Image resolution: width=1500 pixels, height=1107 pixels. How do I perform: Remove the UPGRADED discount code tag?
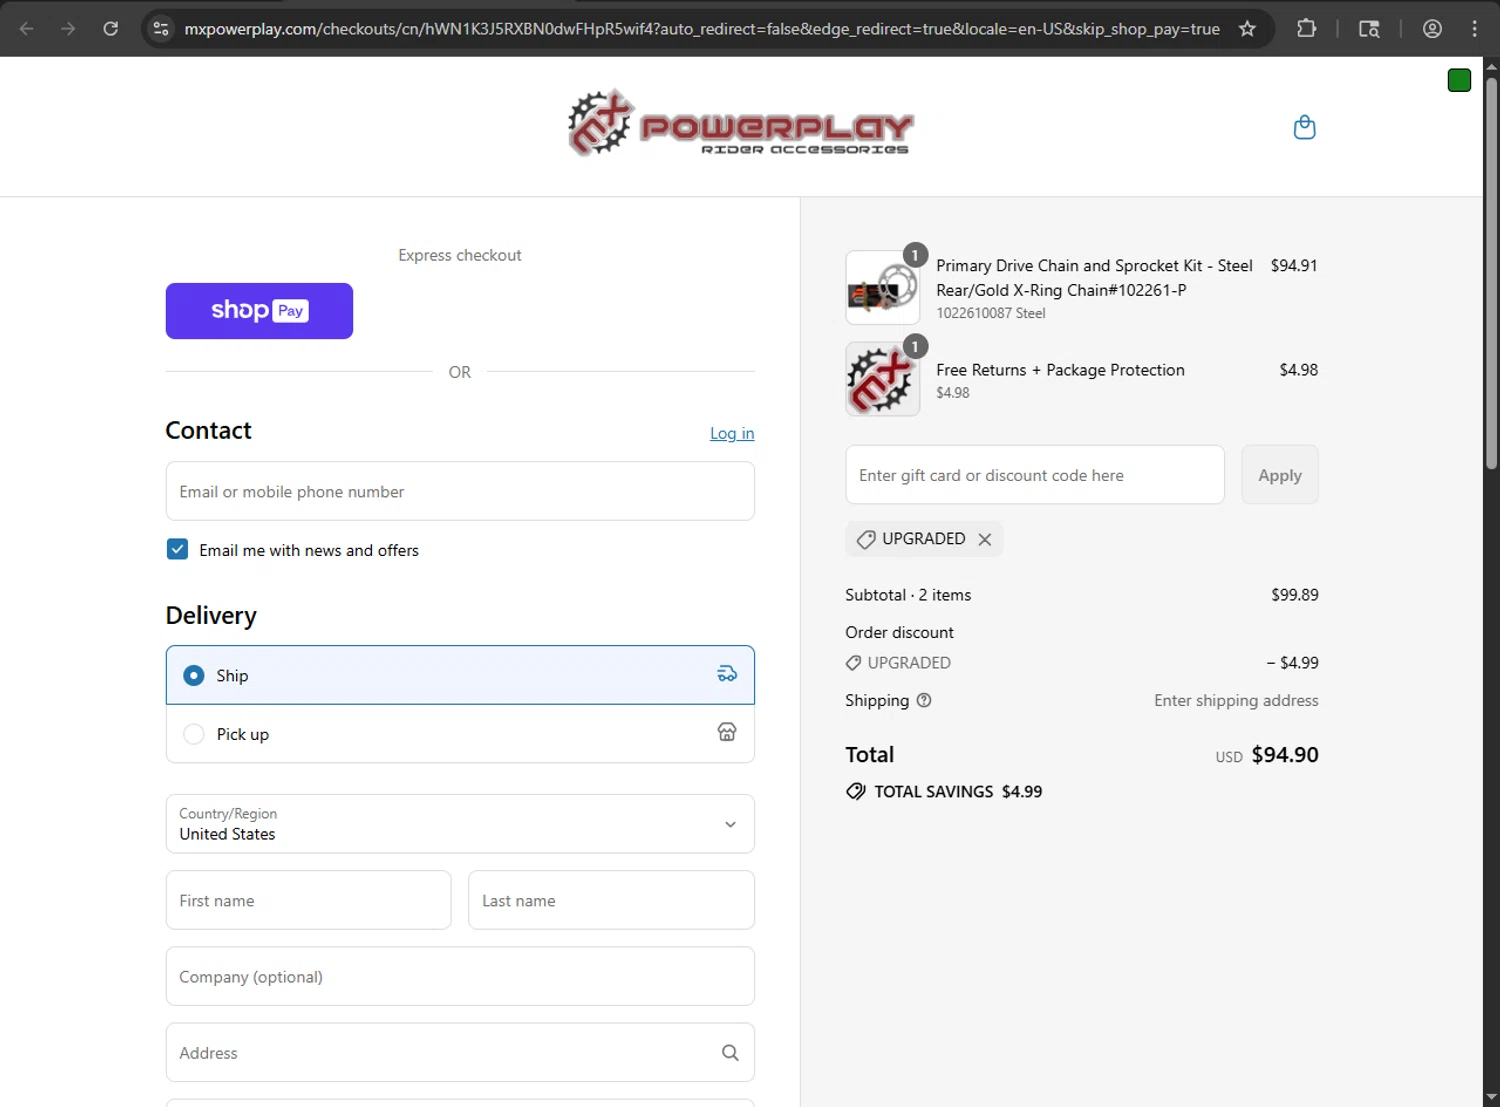coord(985,539)
